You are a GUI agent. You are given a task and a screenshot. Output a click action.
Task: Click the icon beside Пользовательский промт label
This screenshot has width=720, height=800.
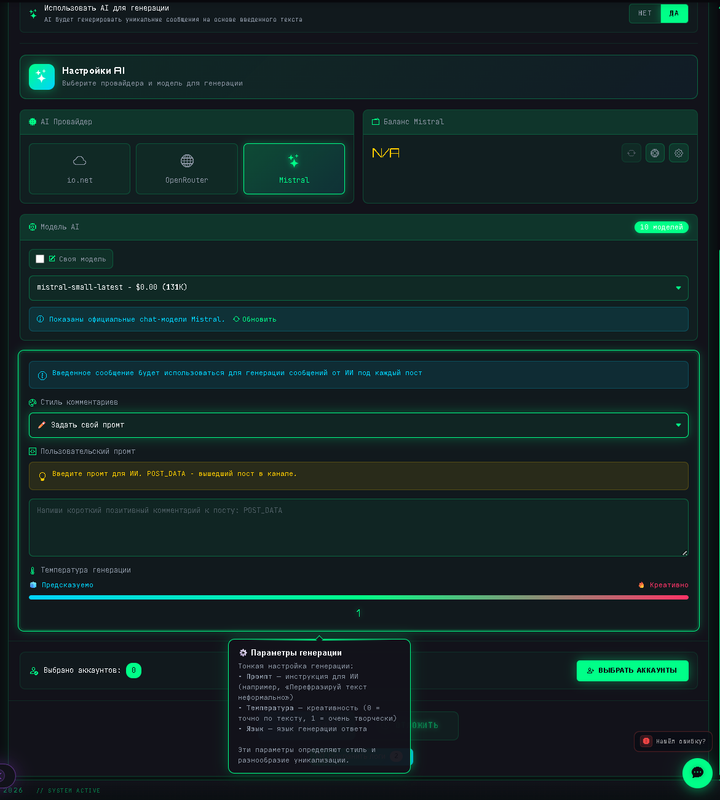(x=33, y=451)
